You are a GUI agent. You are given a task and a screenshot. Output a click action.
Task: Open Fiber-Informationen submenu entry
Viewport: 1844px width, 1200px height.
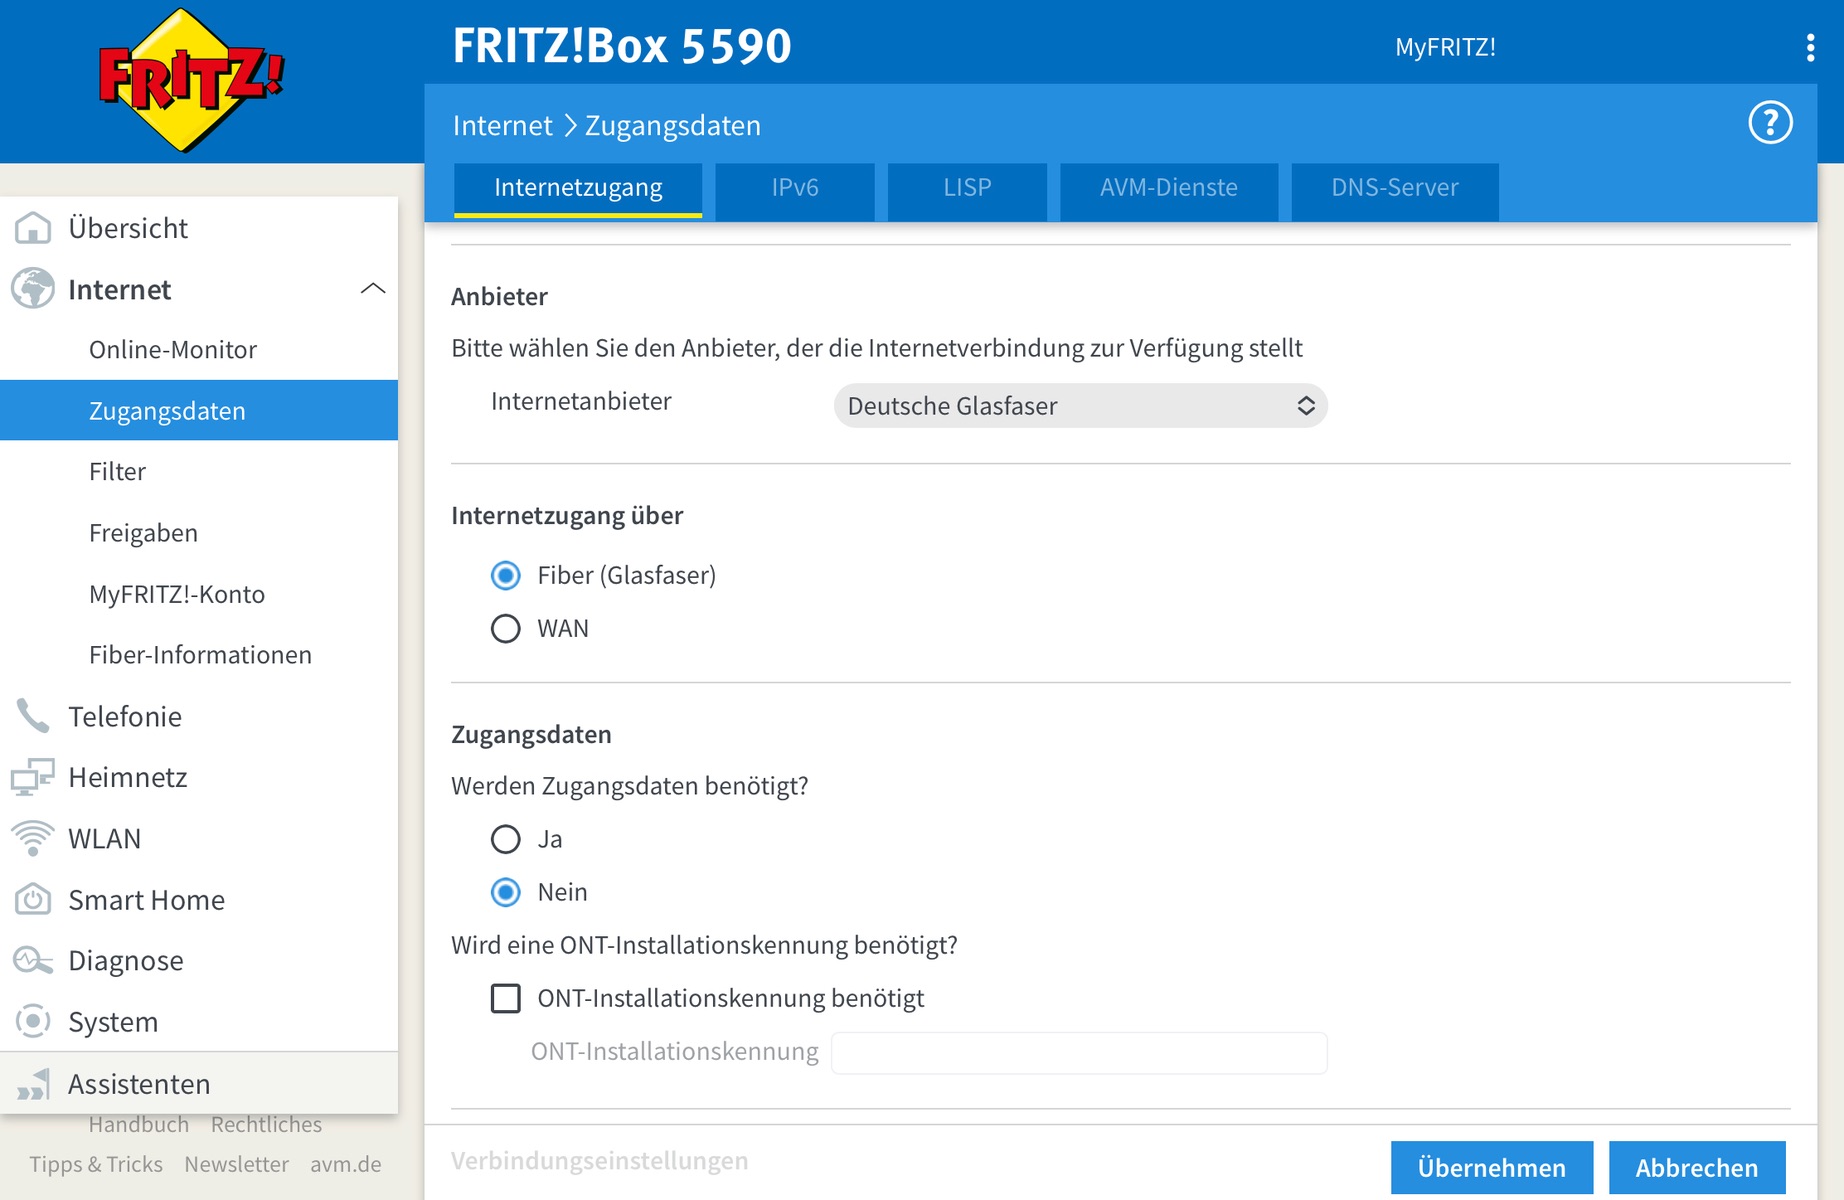click(x=199, y=654)
